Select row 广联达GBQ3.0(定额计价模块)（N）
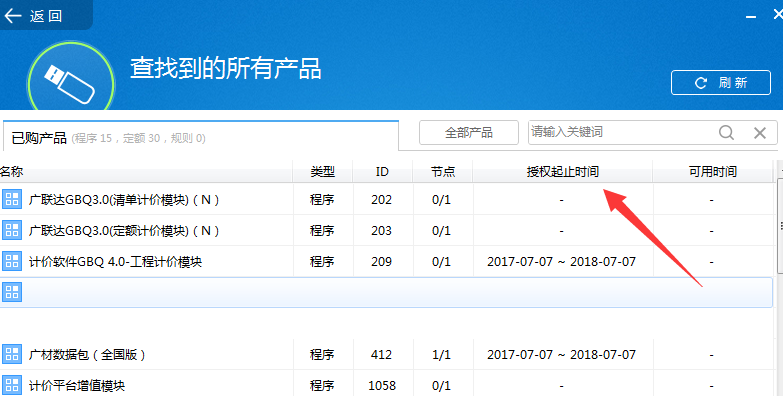 [386, 230]
